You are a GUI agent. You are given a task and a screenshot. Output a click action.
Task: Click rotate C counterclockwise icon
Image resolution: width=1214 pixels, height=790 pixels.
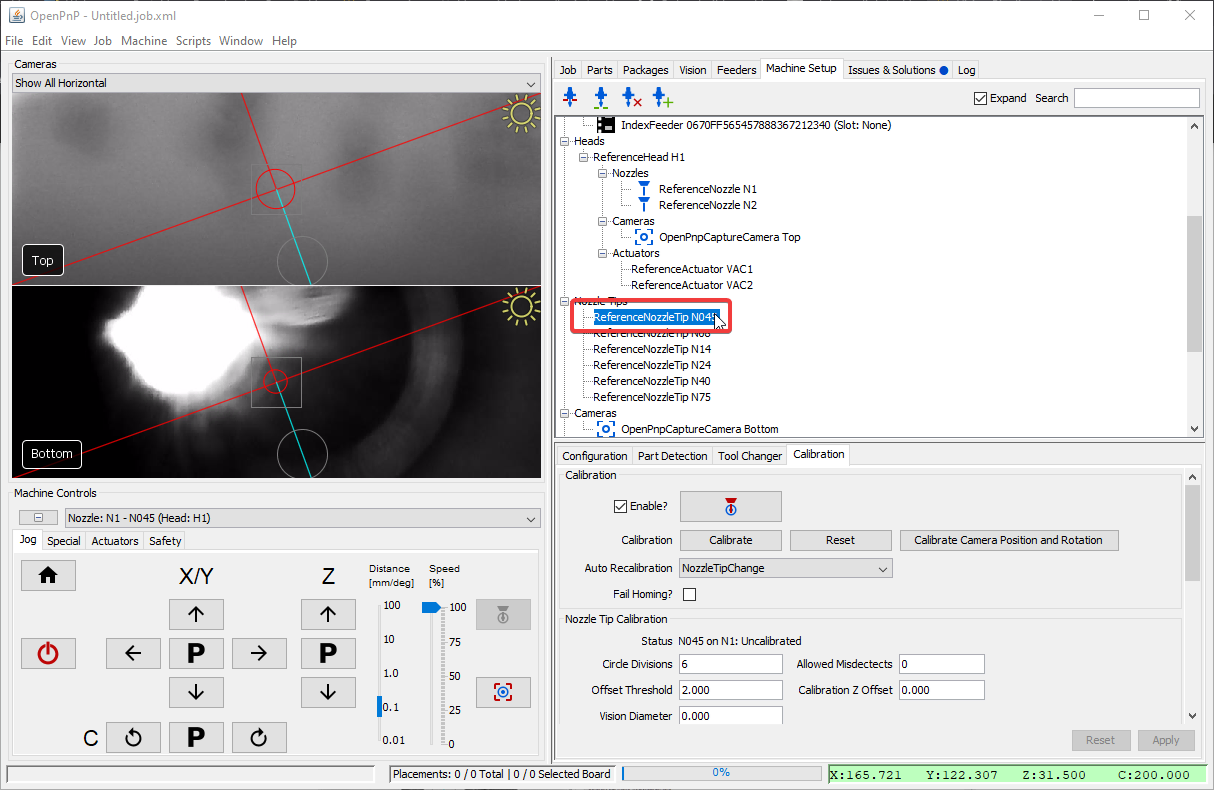(x=133, y=738)
